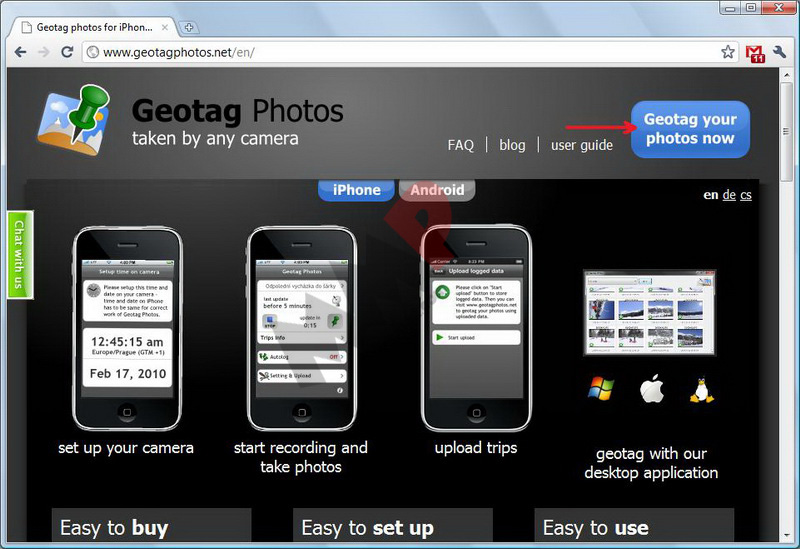
Task: Select the en language option
Action: pos(711,195)
